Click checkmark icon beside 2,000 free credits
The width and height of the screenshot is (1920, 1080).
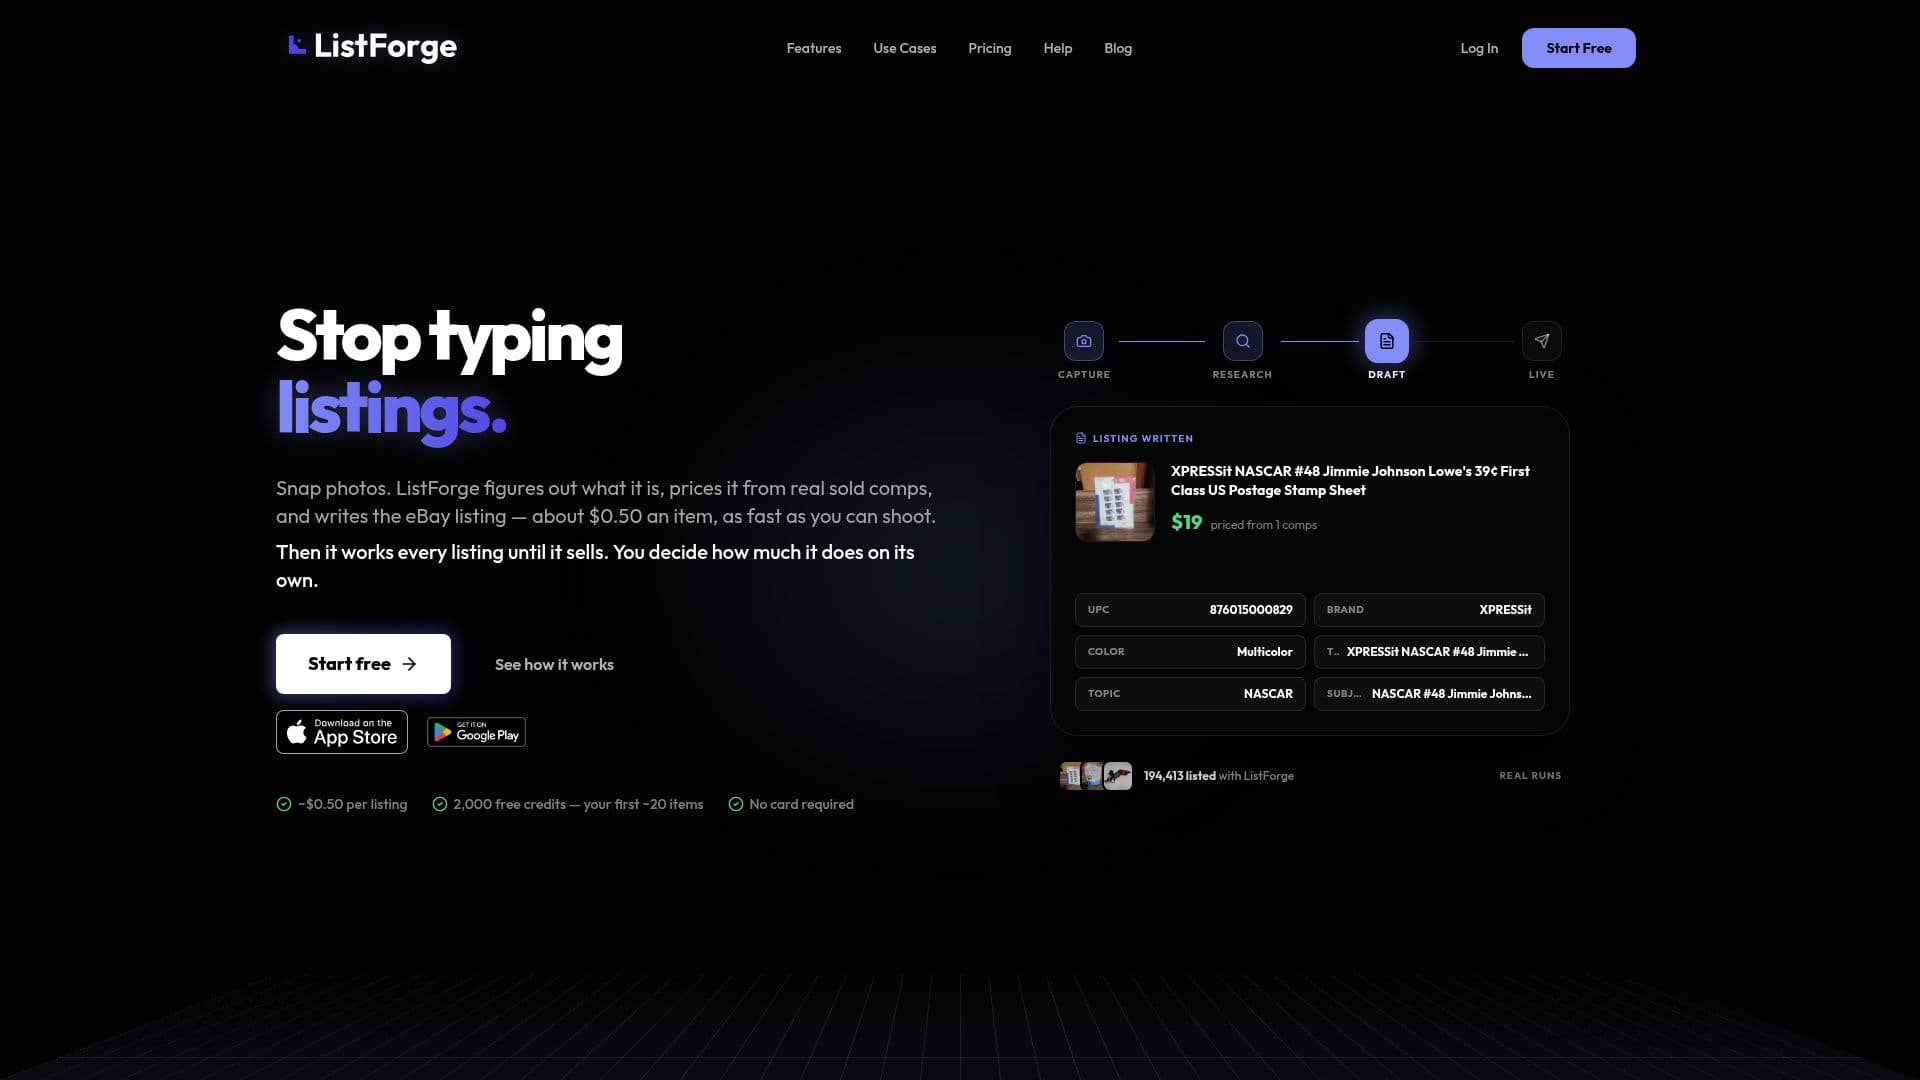[x=439, y=804]
